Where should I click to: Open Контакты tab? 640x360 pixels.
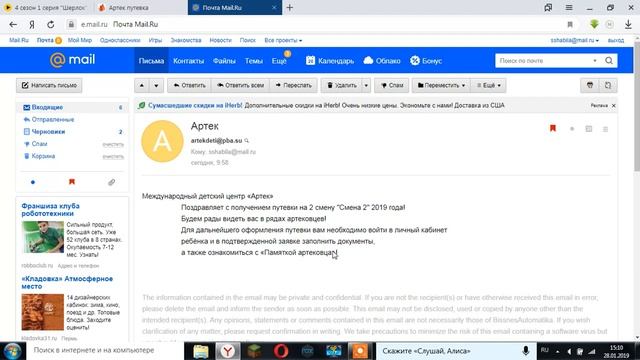188,61
